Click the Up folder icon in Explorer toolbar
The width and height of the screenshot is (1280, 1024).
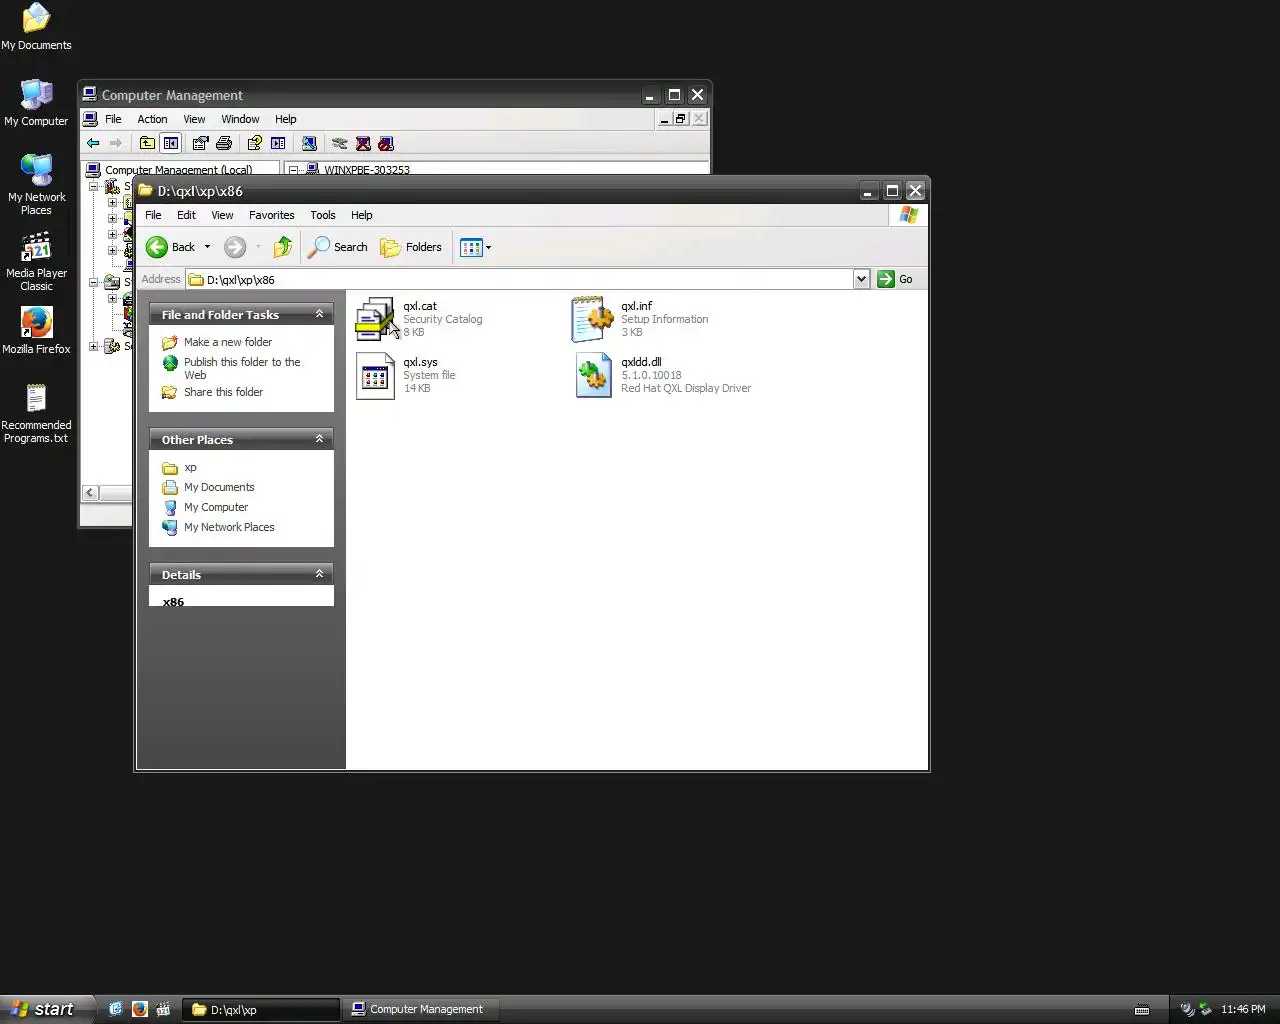pyautogui.click(x=283, y=247)
